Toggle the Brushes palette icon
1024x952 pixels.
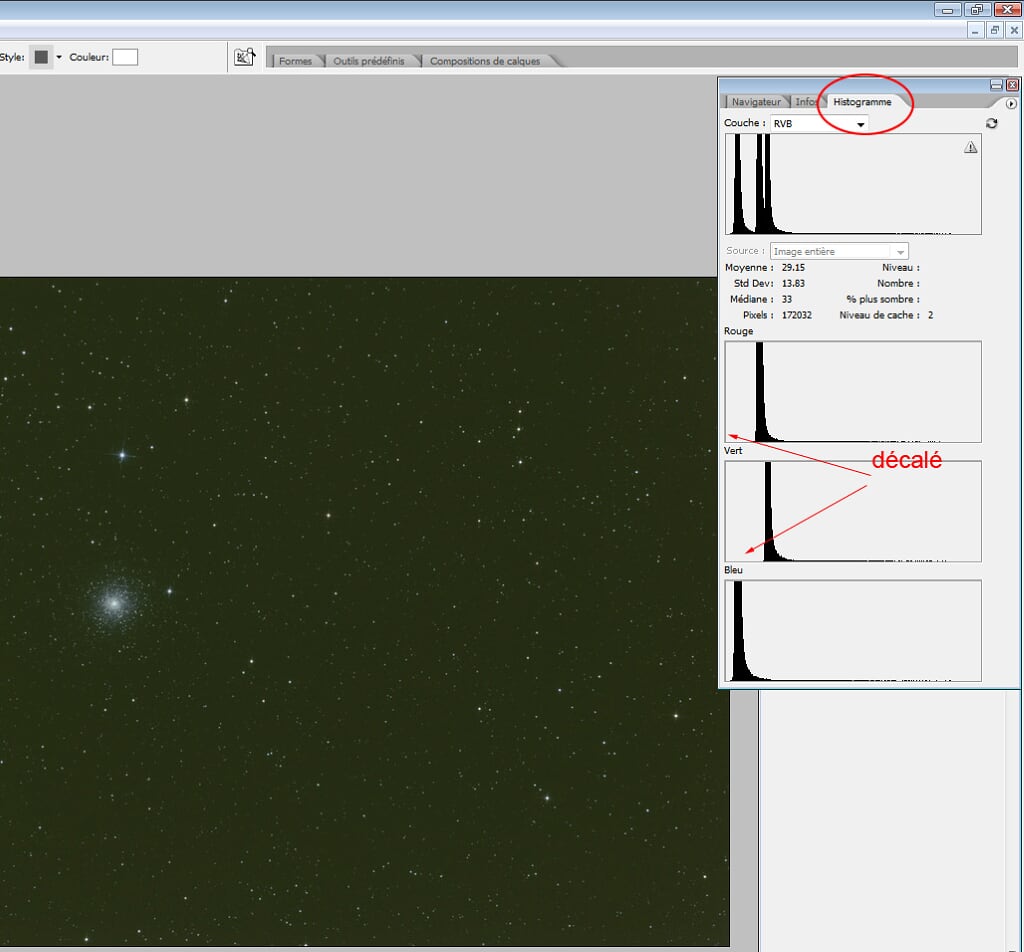245,57
